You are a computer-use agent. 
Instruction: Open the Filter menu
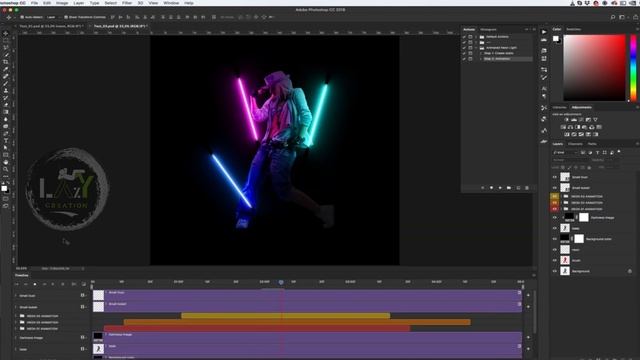127,3
